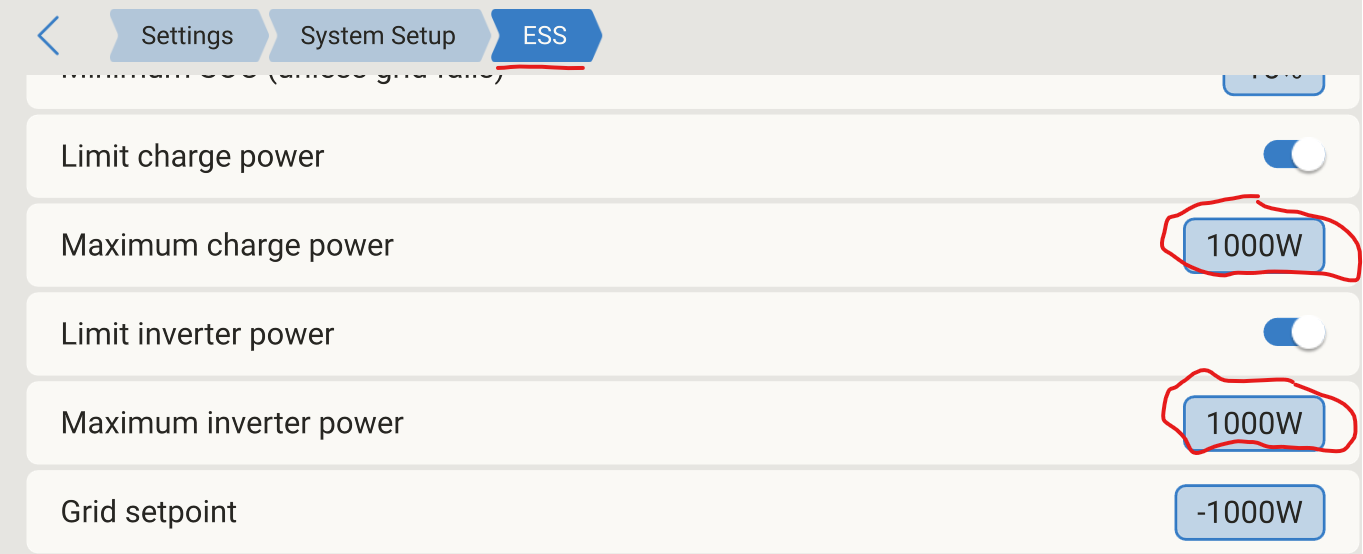Navigate to the System Setup breadcrumb
Viewport: 1363px width, 554px height.
(378, 37)
